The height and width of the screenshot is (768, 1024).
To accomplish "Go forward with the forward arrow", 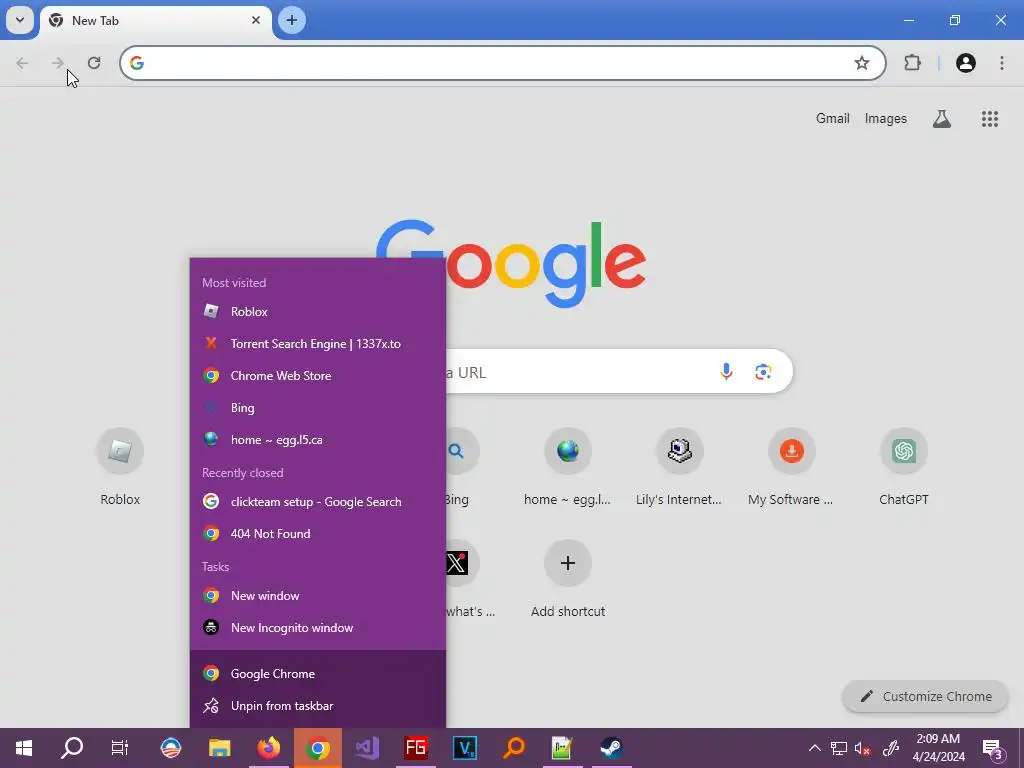I will 57,63.
